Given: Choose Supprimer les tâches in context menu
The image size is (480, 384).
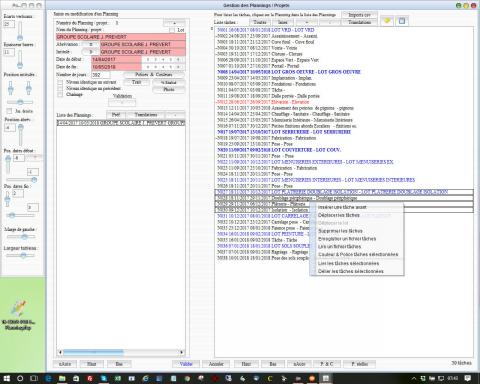Looking at the screenshot, I should tap(340, 231).
